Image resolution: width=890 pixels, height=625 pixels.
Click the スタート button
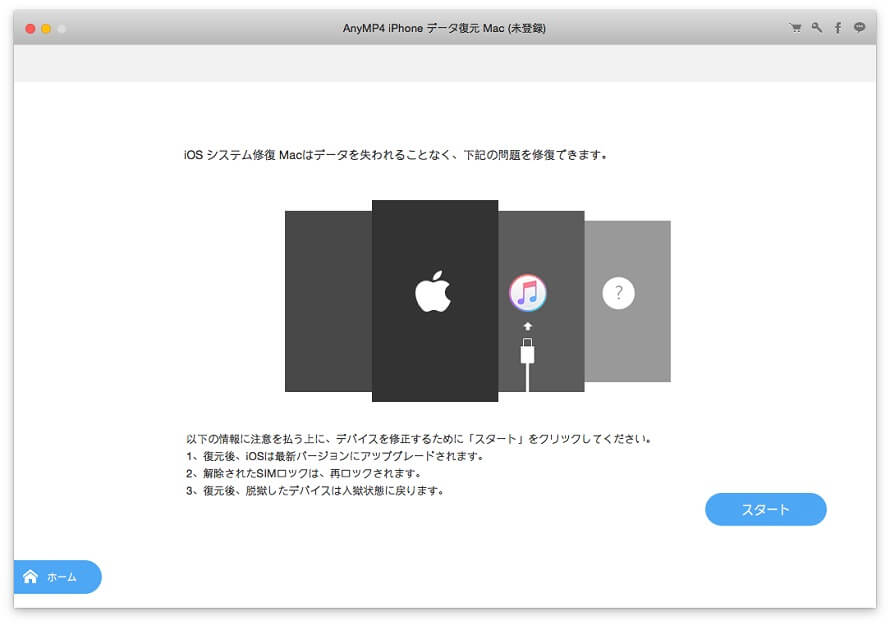pyautogui.click(x=765, y=509)
